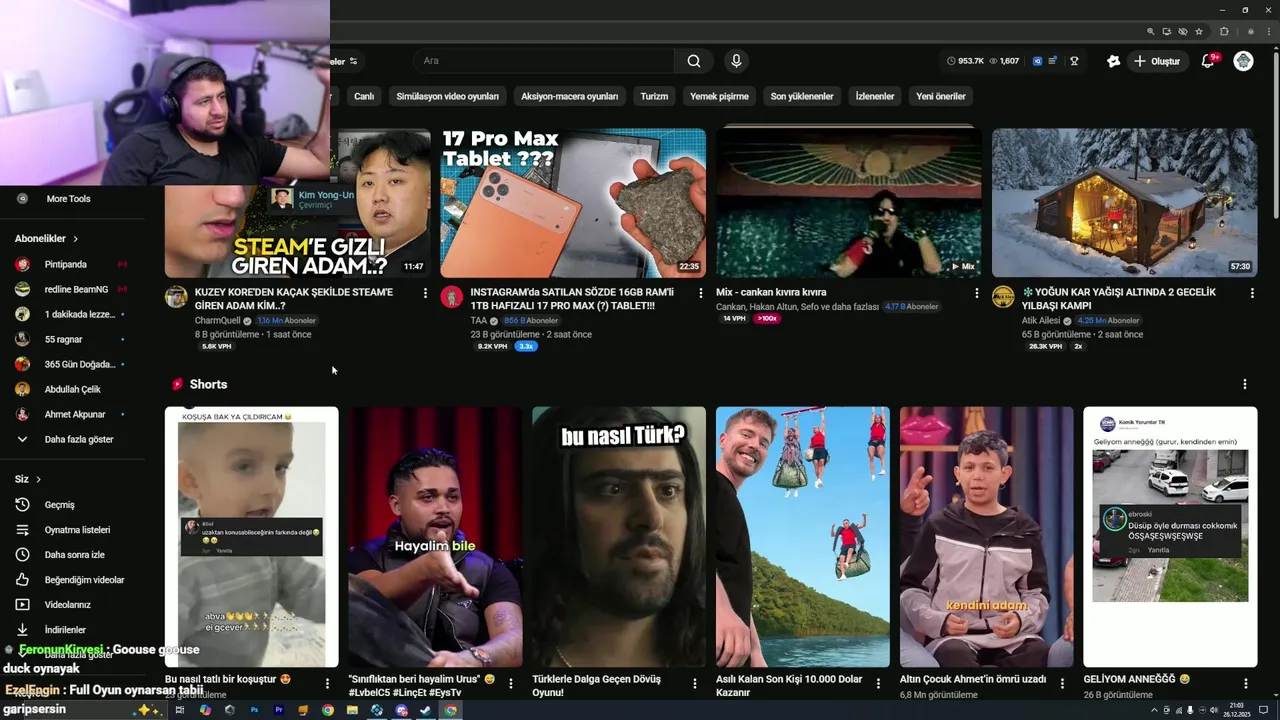Click the TAA channel avatar
The width and height of the screenshot is (1280, 720).
(x=452, y=297)
